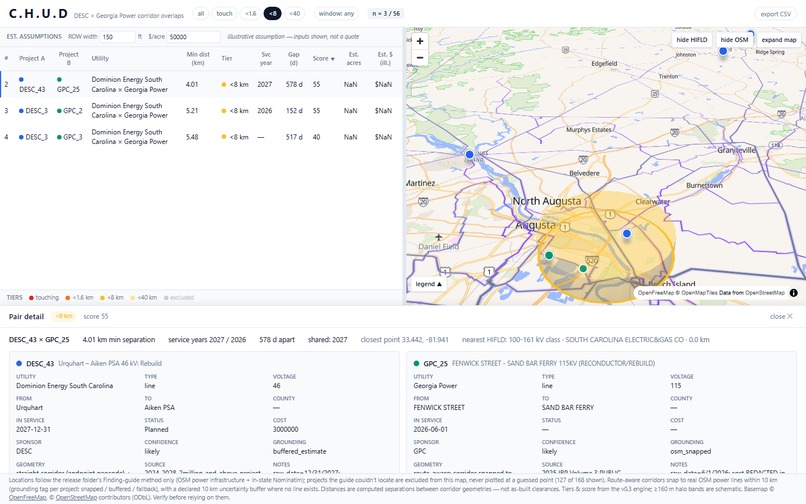Select the 'touch' tier filter

[224, 14]
